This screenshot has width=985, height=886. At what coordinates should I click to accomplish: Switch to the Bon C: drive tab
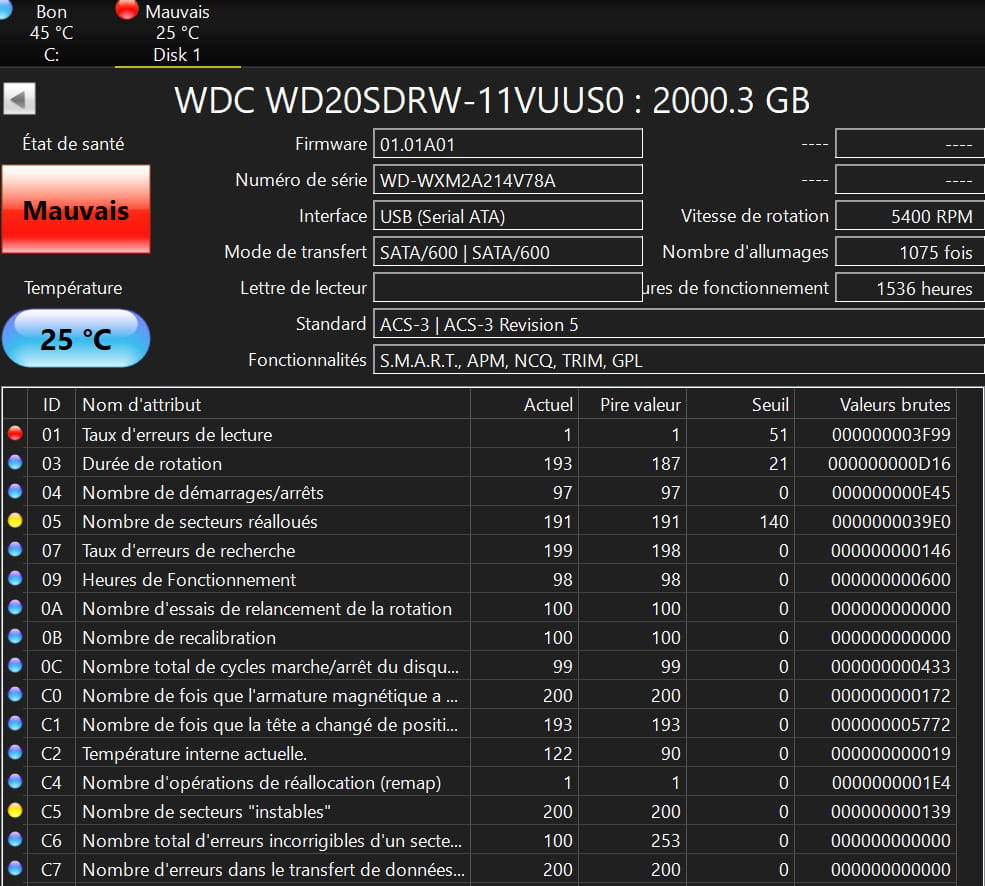(x=50, y=33)
